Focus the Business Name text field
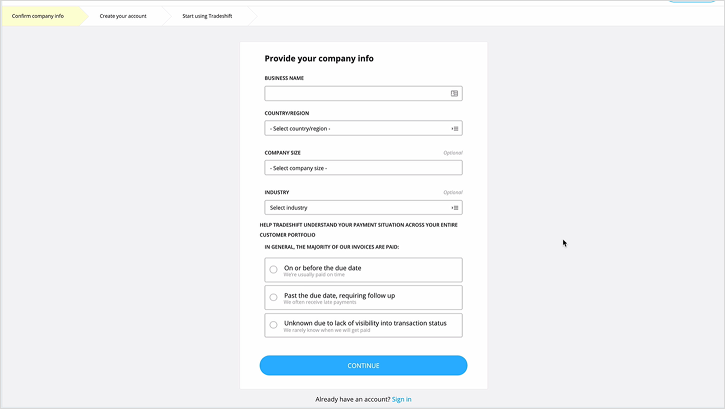Image resolution: width=725 pixels, height=409 pixels. click(355, 94)
